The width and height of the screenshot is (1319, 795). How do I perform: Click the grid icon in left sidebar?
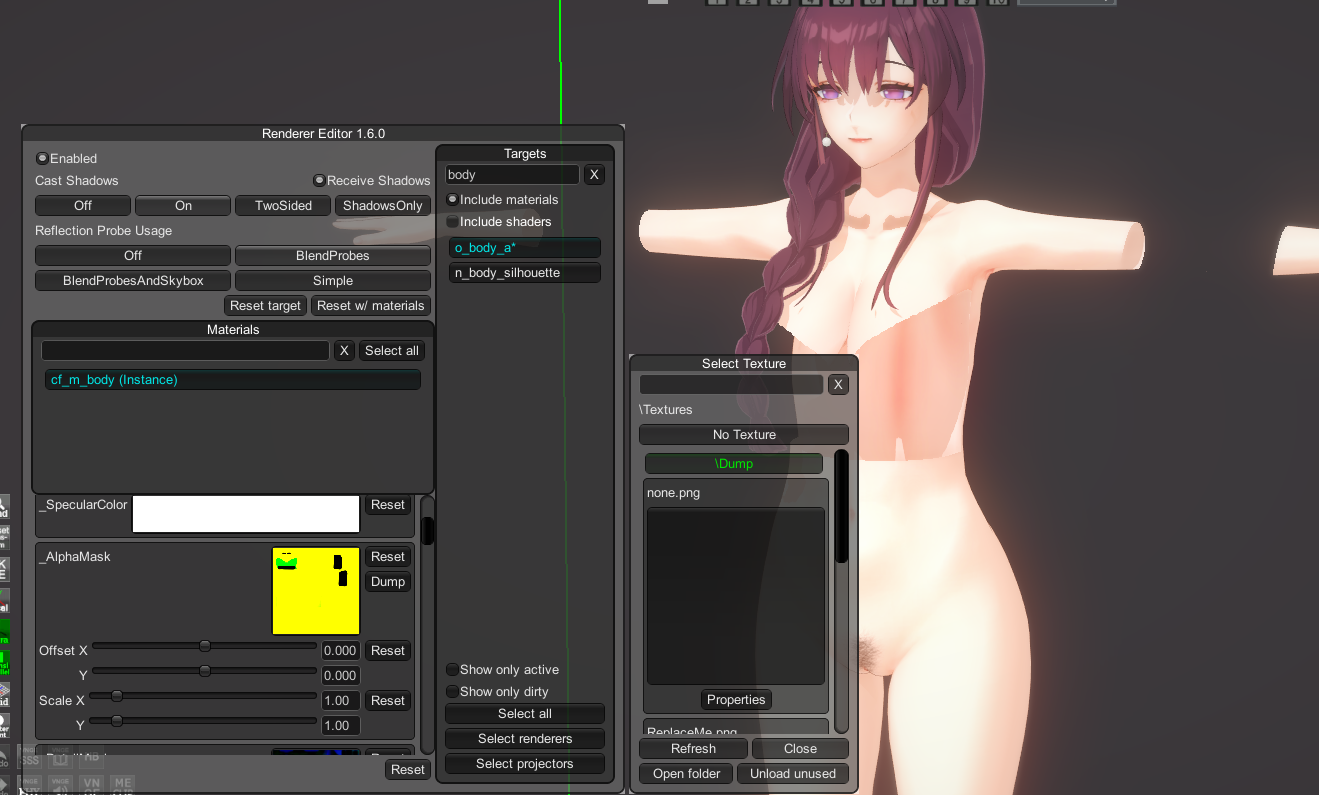click(x=4, y=692)
